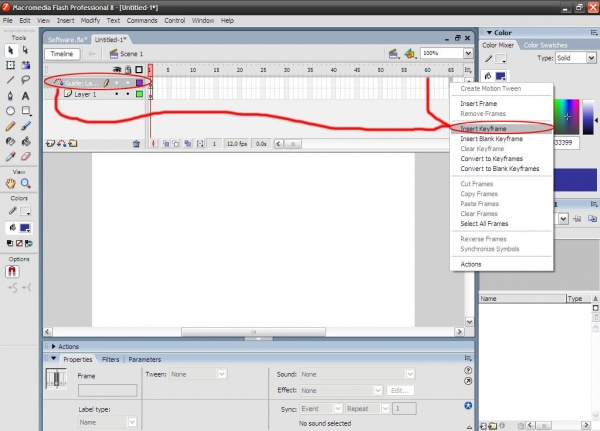Select the Brush tool
Image resolution: width=600 pixels, height=431 pixels.
pyautogui.click(x=26, y=126)
